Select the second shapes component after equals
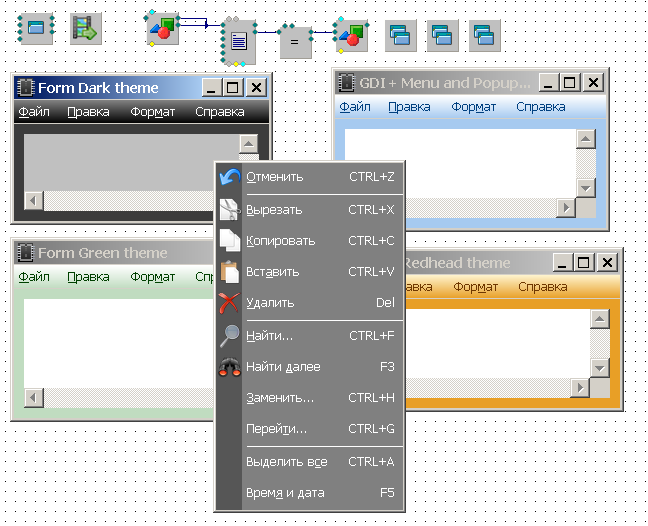648x526 pixels. click(351, 36)
